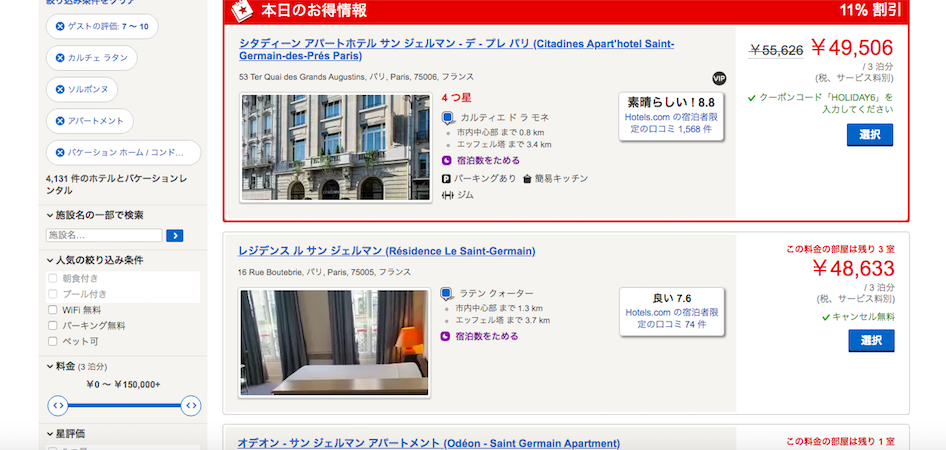
Task: Click the VIP badge on Citadines listing
Action: 719,78
